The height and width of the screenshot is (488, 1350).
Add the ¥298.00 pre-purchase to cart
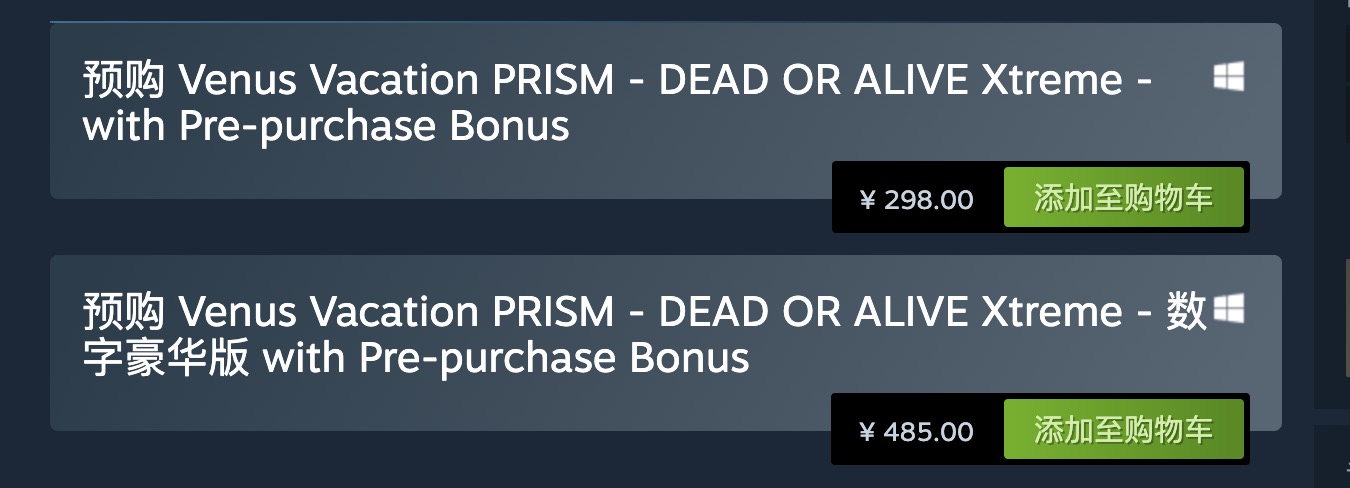(x=1123, y=198)
